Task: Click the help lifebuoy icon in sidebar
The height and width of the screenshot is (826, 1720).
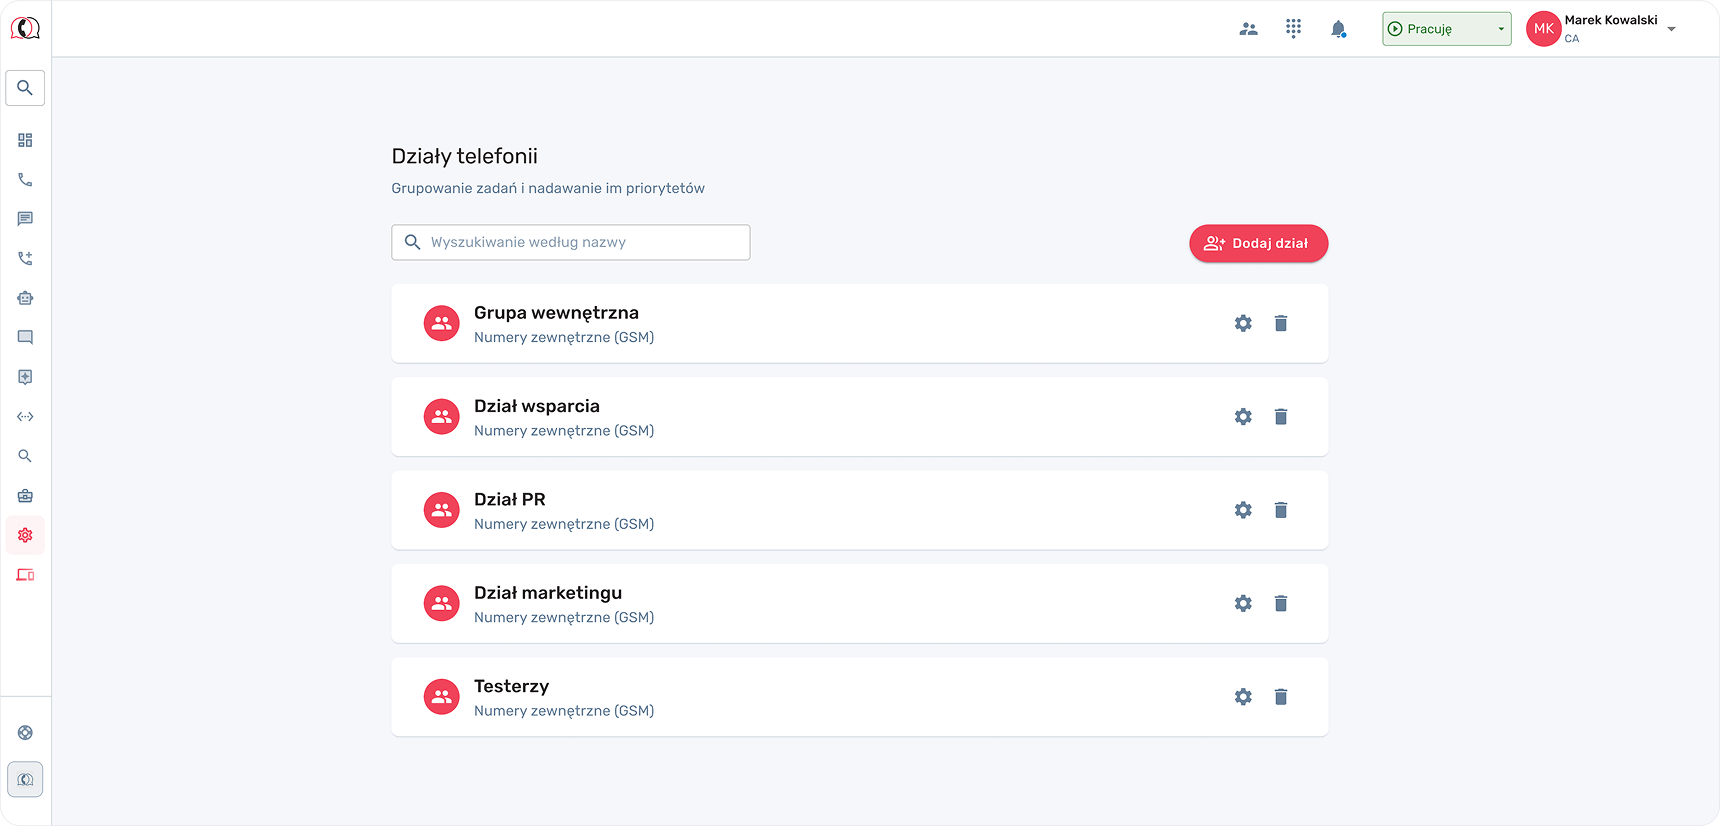Action: coord(25,733)
